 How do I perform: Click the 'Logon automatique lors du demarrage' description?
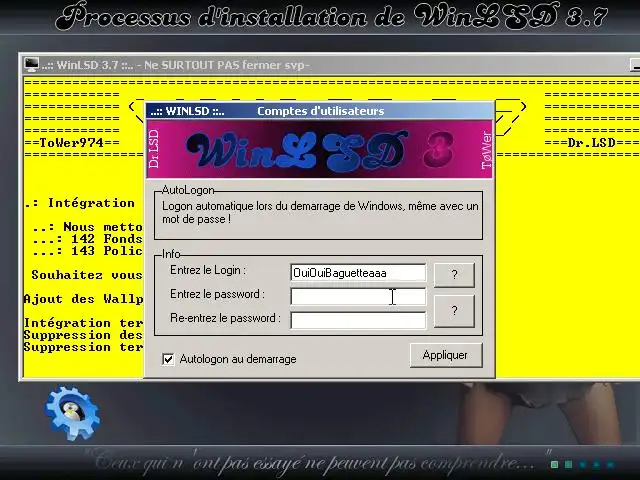point(320,212)
